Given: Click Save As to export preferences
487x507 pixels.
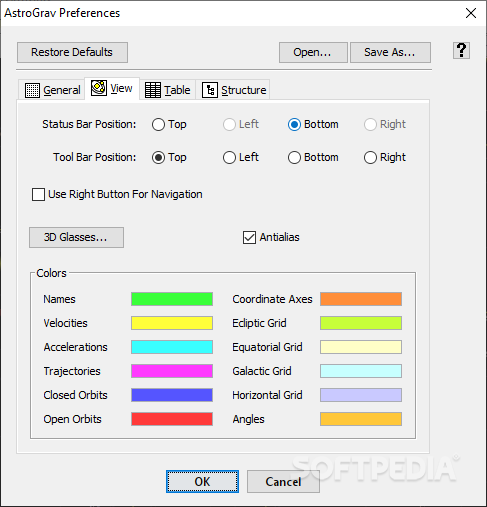Looking at the screenshot, I should coord(390,52).
